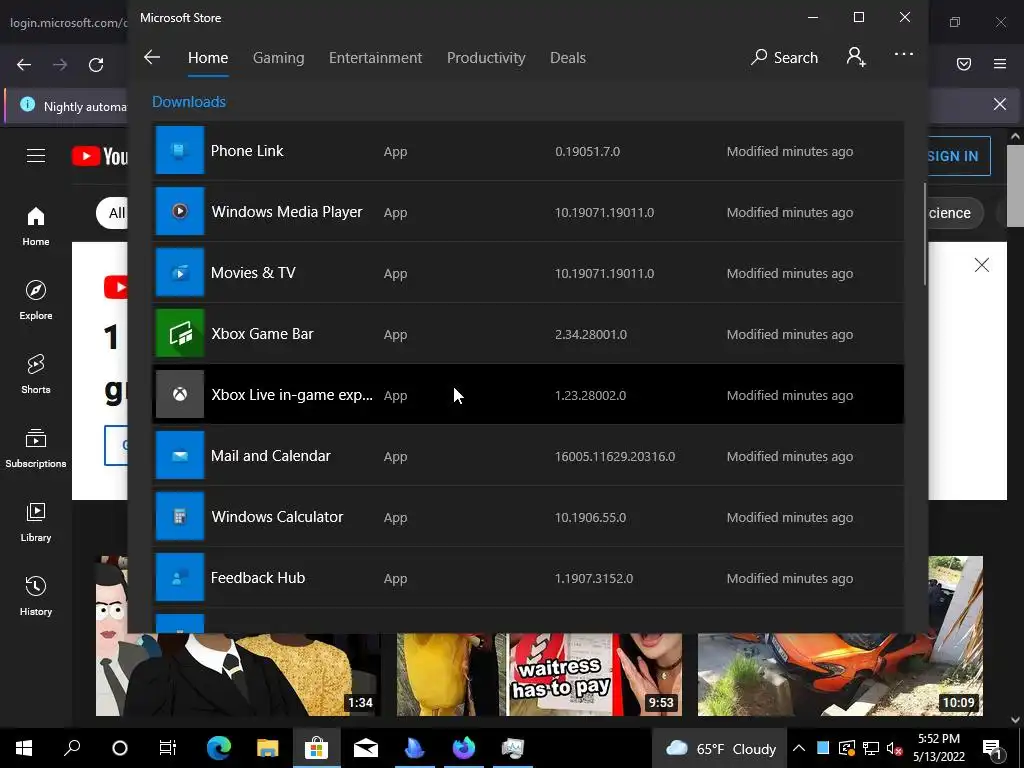1024x768 pixels.
Task: Reload the browser page
Action: (96, 64)
